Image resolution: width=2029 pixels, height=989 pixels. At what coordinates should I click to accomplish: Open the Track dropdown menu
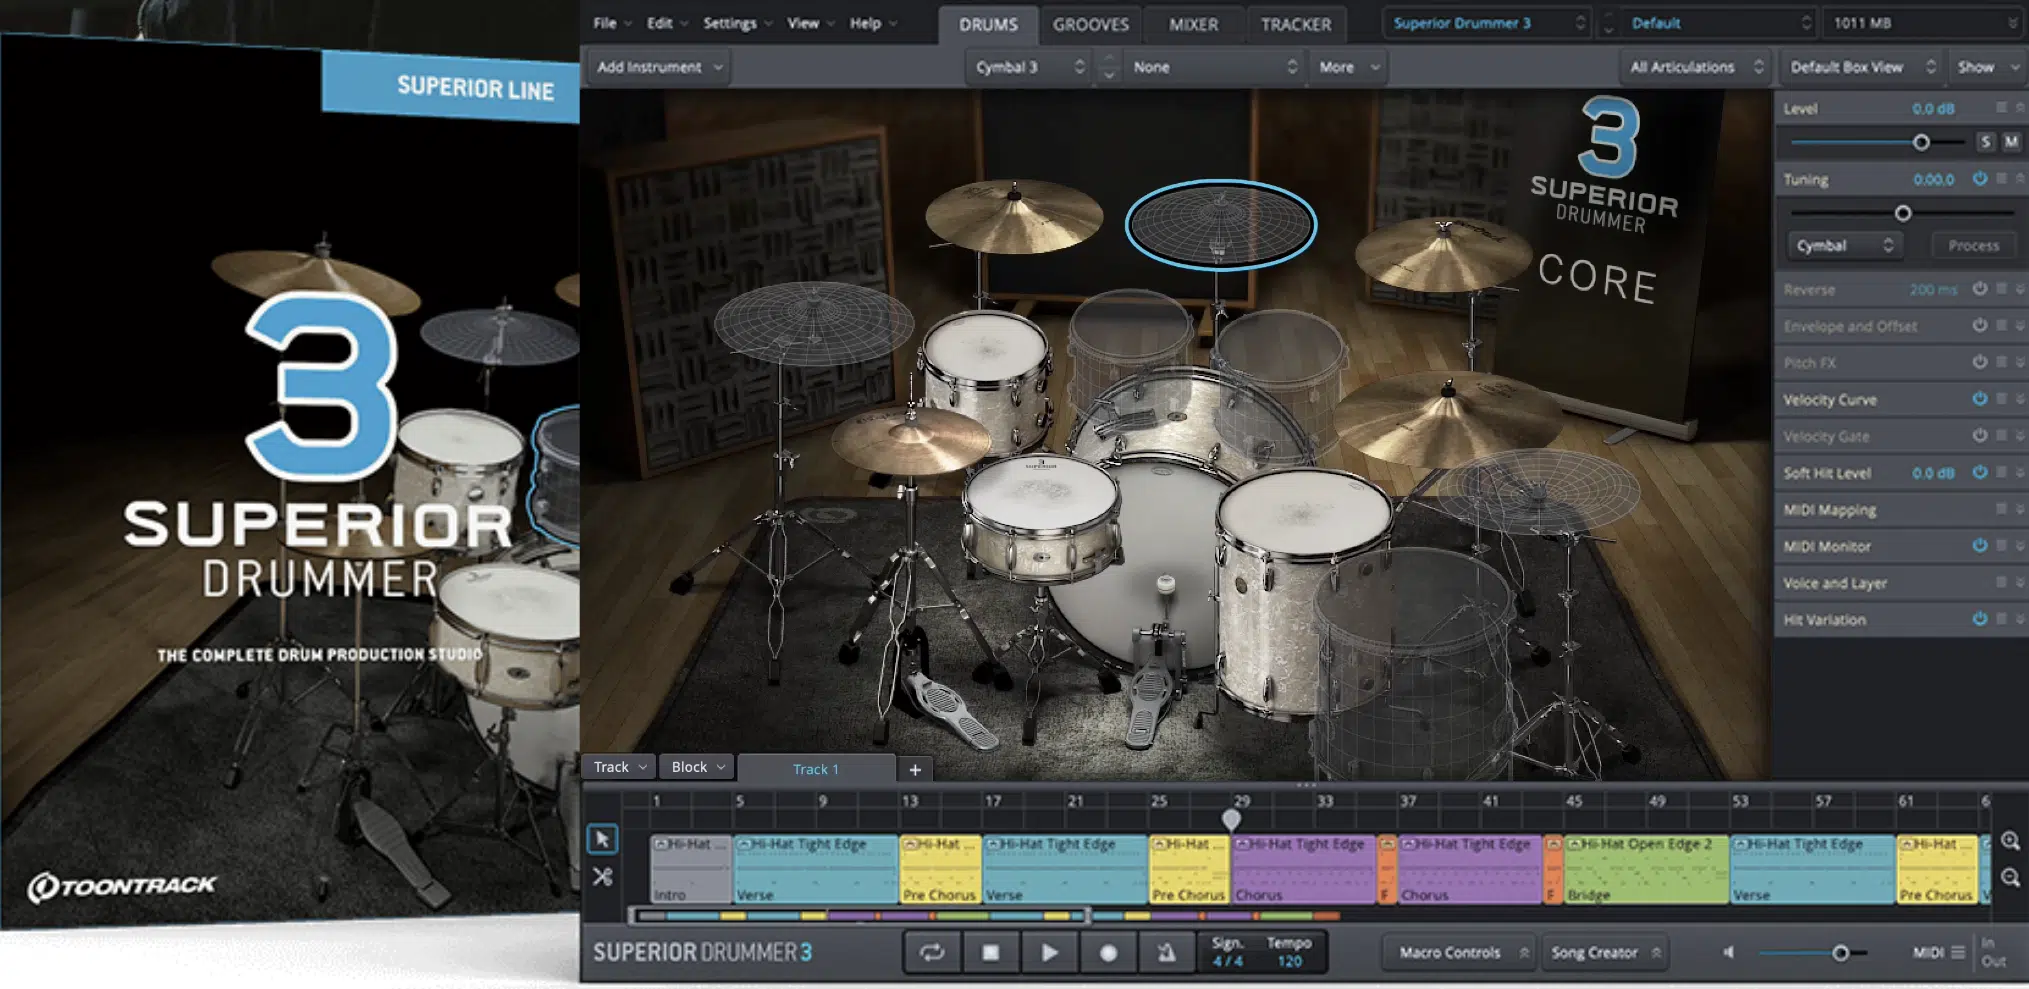pyautogui.click(x=619, y=767)
